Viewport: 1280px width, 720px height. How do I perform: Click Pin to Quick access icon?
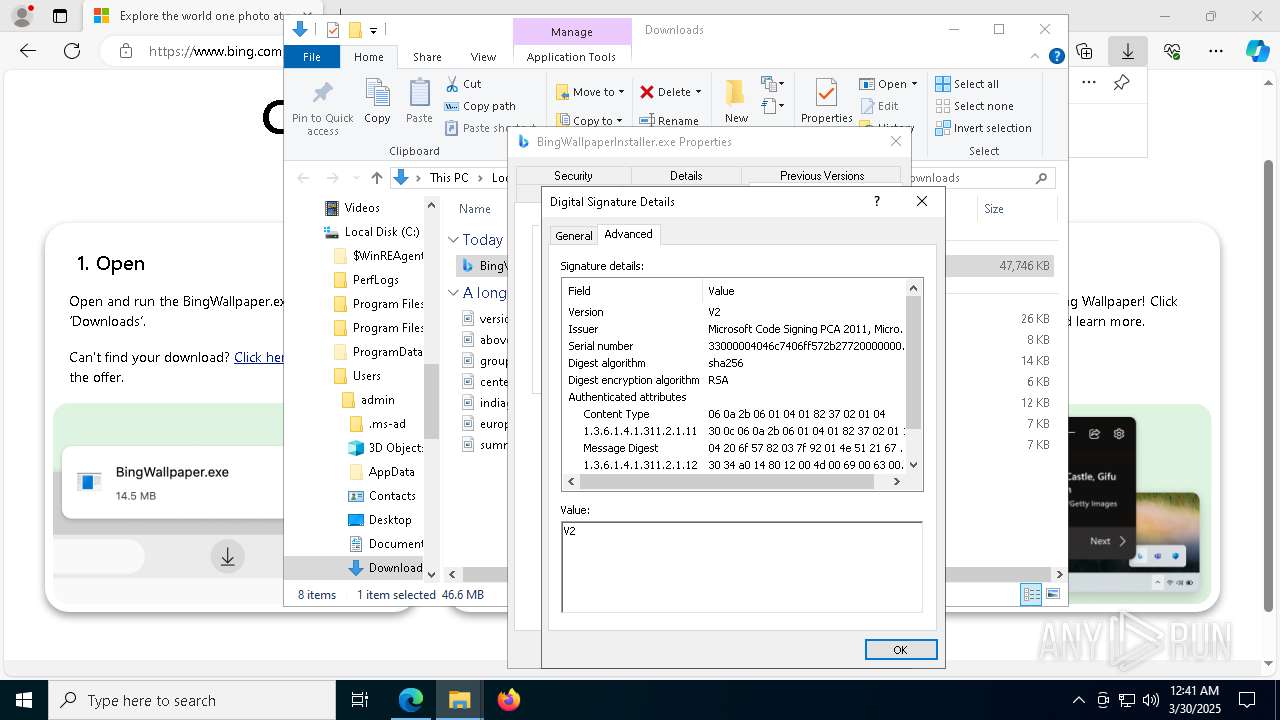point(322,107)
